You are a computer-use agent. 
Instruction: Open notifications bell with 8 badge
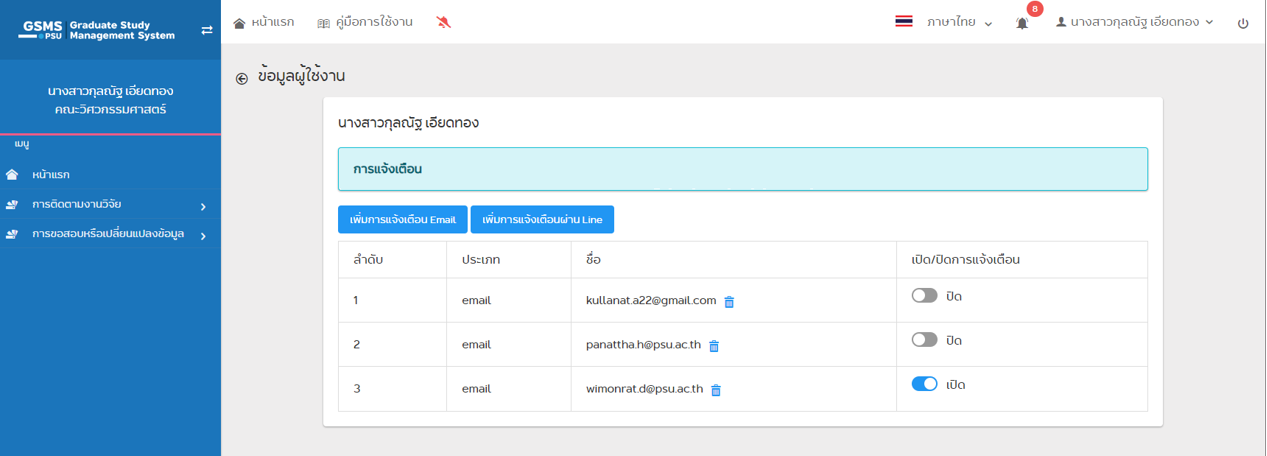(x=1022, y=22)
